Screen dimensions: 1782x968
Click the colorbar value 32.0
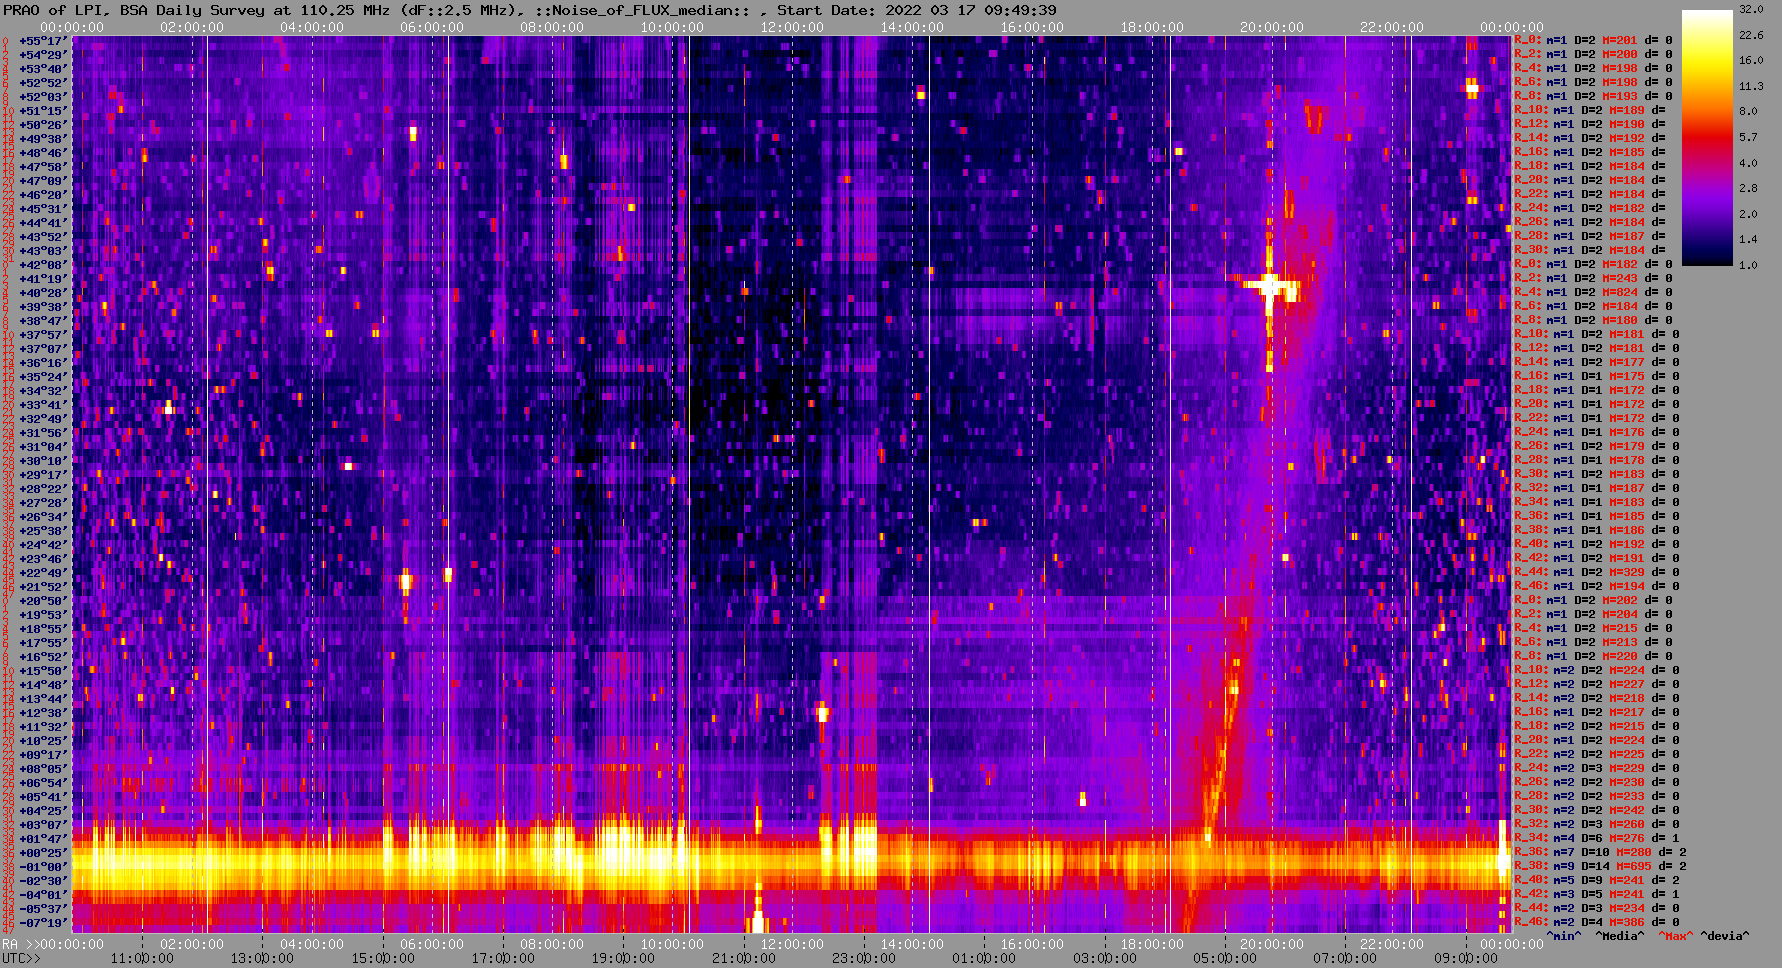tap(1751, 9)
